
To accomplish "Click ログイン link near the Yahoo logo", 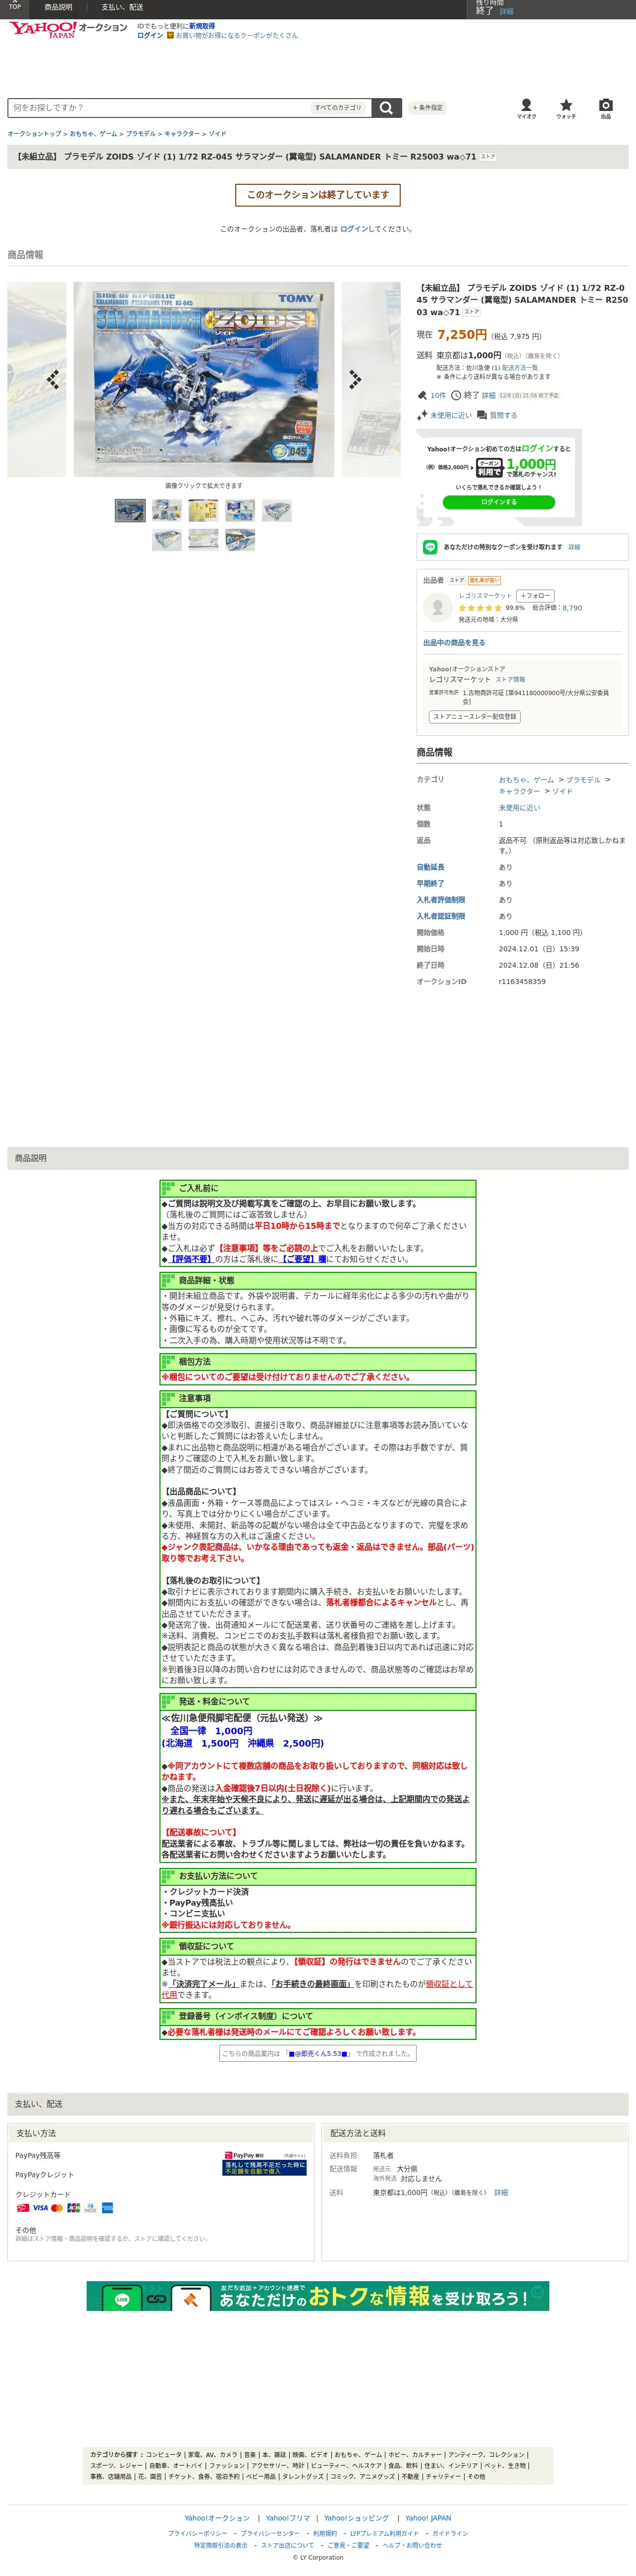I will tap(150, 35).
